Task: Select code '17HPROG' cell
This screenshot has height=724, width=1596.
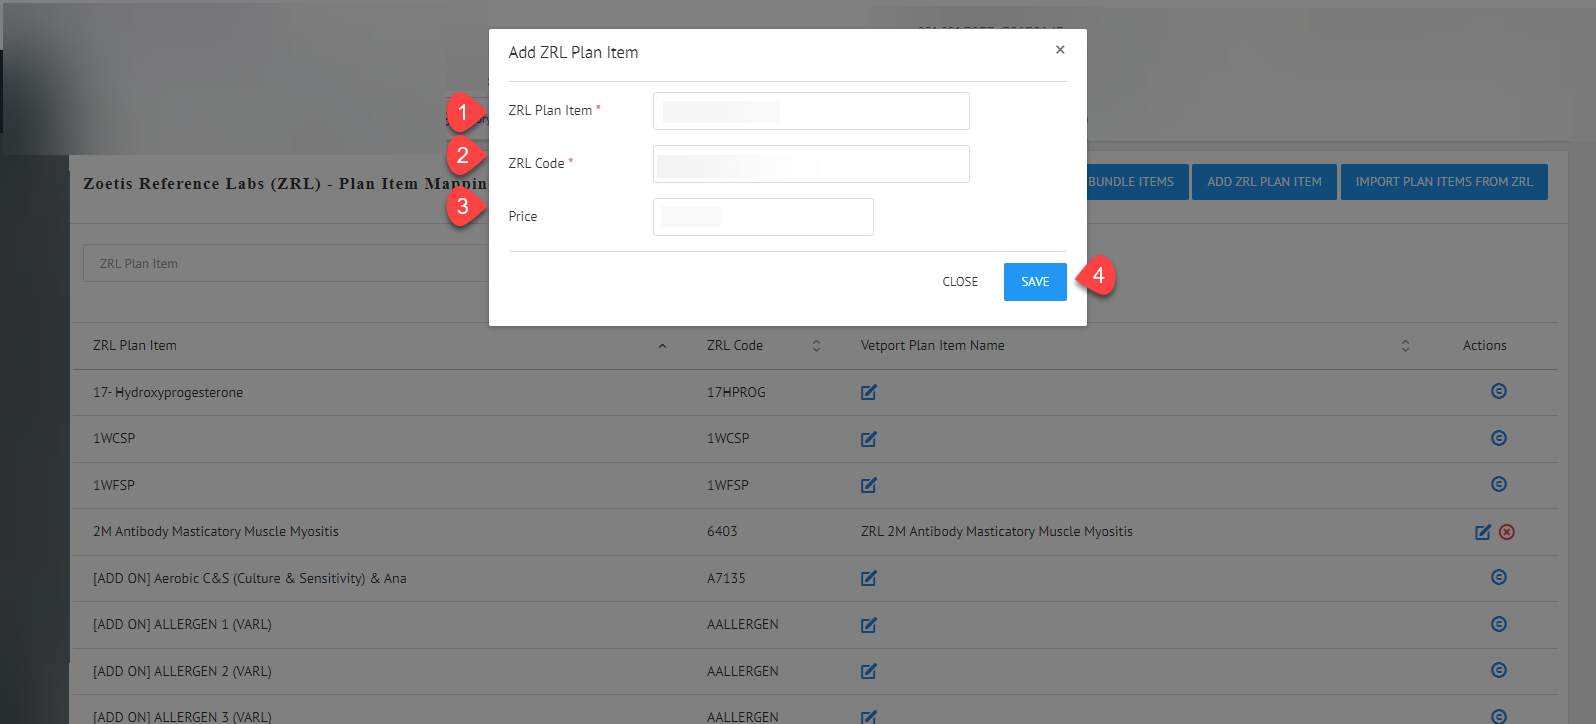Action: click(736, 393)
